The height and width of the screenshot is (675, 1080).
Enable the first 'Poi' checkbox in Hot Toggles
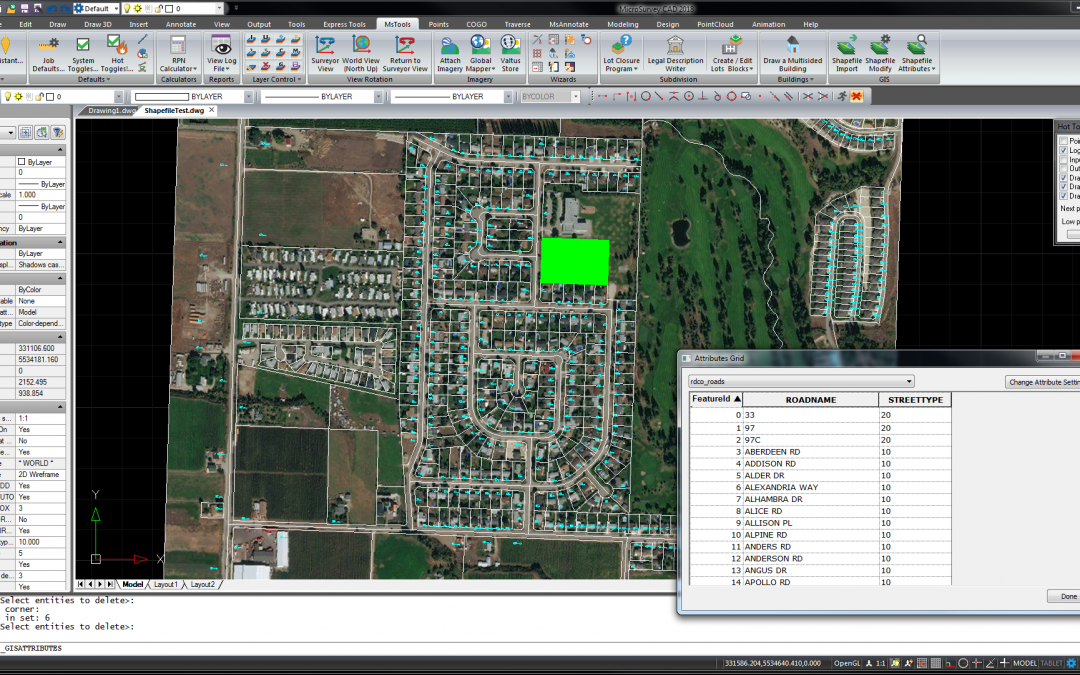1062,141
